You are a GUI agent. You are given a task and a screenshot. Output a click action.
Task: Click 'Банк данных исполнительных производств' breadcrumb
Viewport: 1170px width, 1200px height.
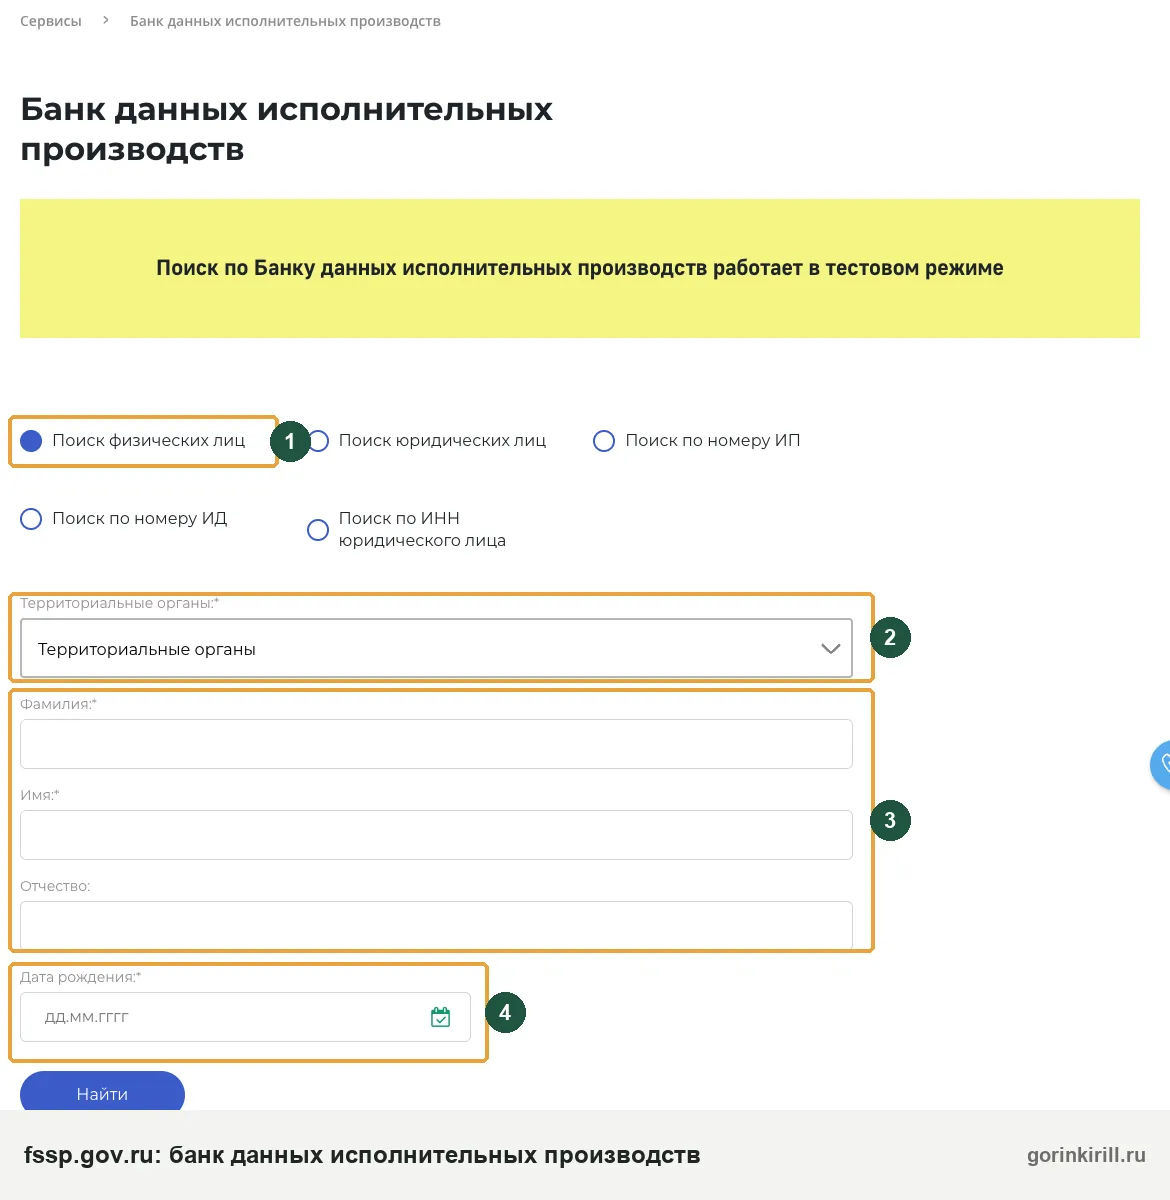285,21
